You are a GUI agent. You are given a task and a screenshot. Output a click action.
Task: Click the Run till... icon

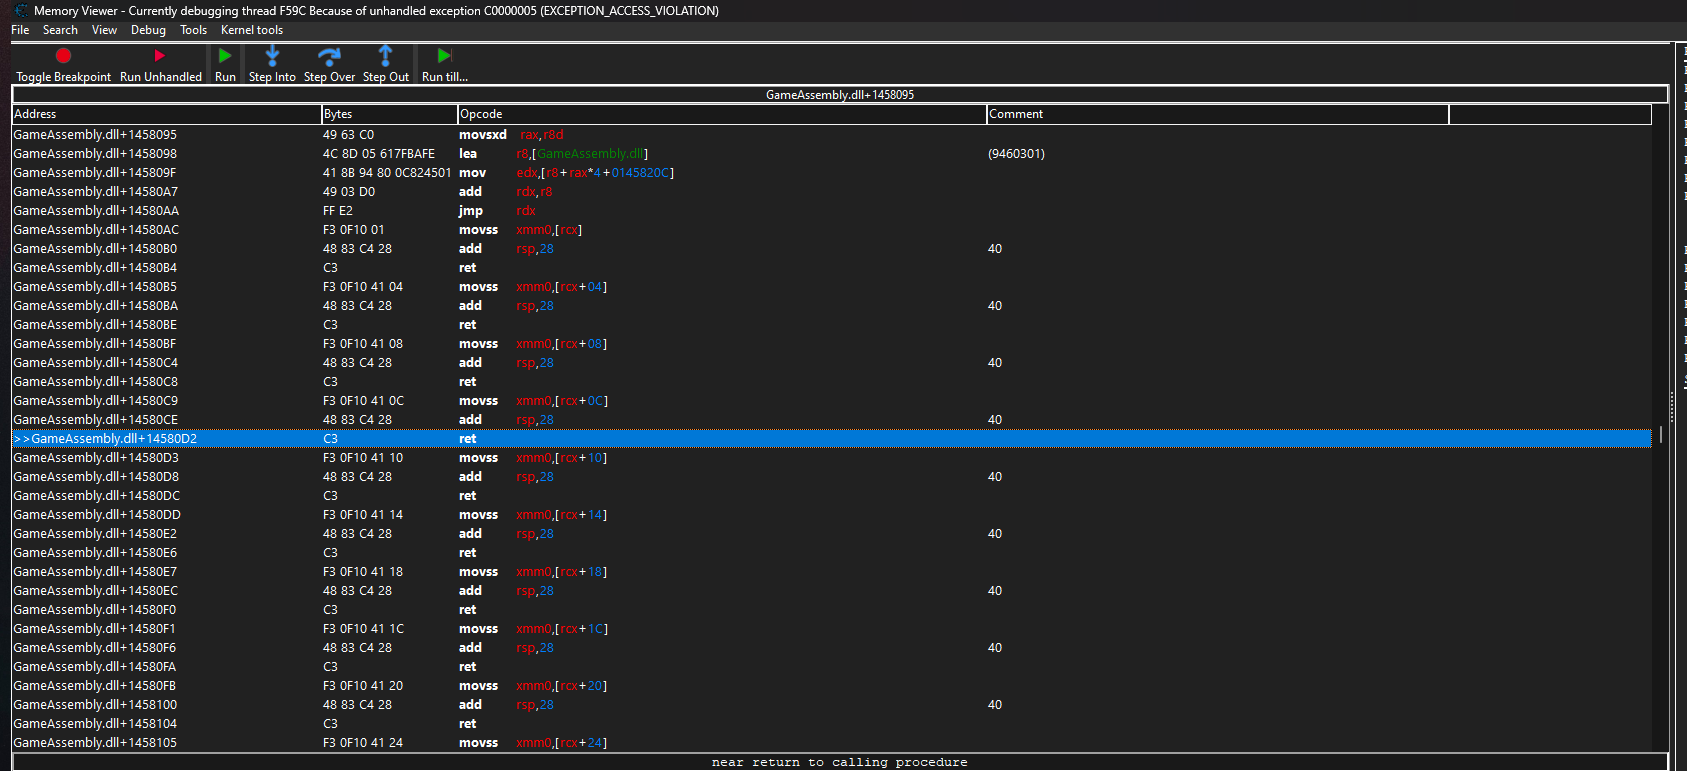tap(444, 56)
